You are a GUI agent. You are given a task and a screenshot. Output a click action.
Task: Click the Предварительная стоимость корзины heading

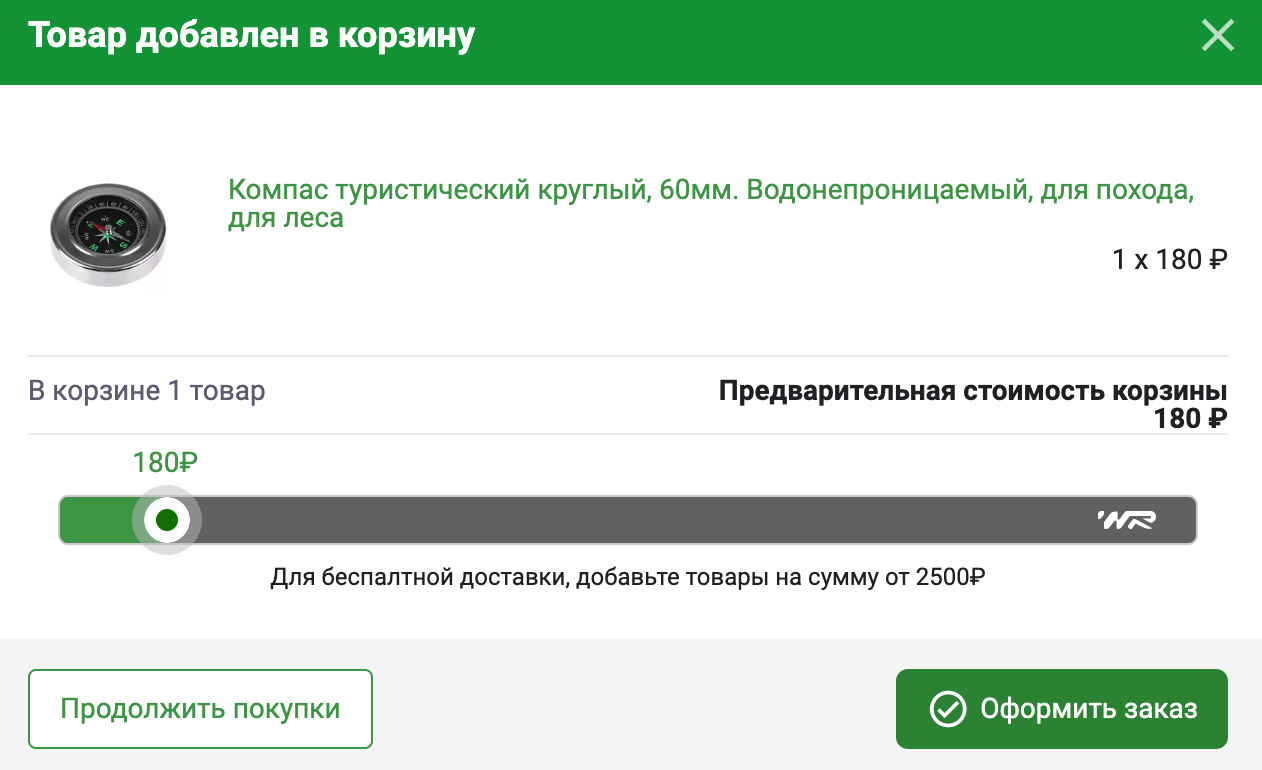point(972,390)
